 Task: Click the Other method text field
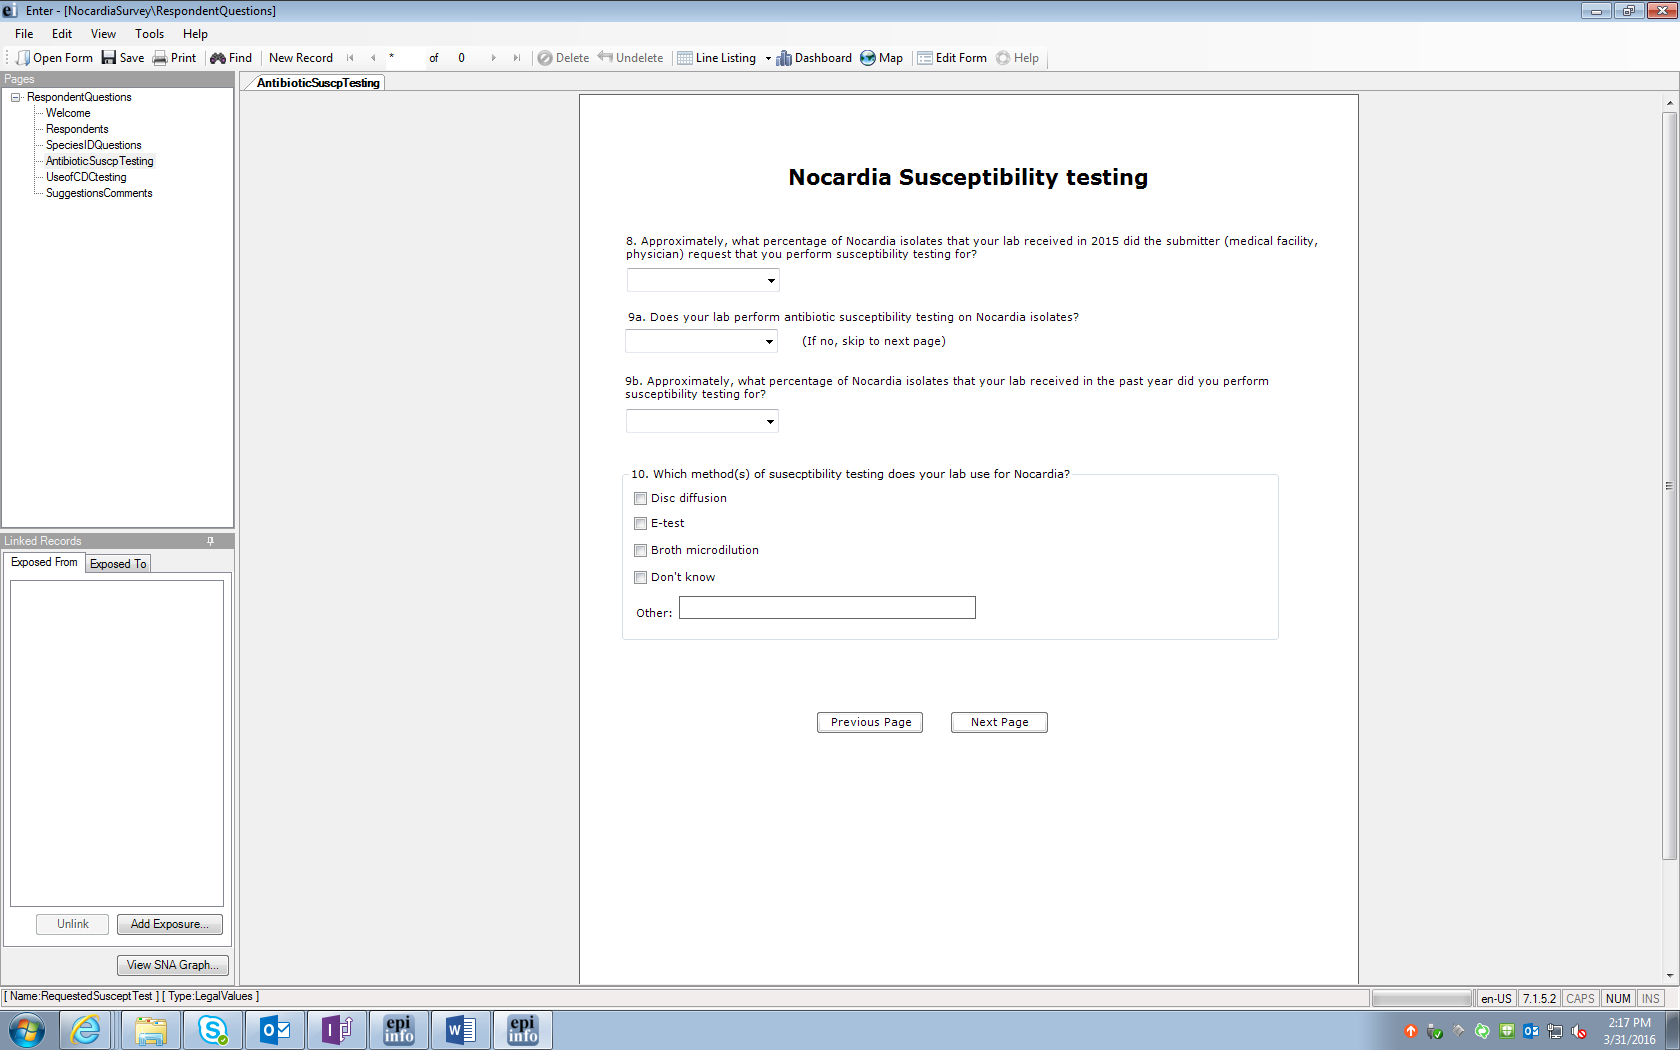pyautogui.click(x=827, y=608)
